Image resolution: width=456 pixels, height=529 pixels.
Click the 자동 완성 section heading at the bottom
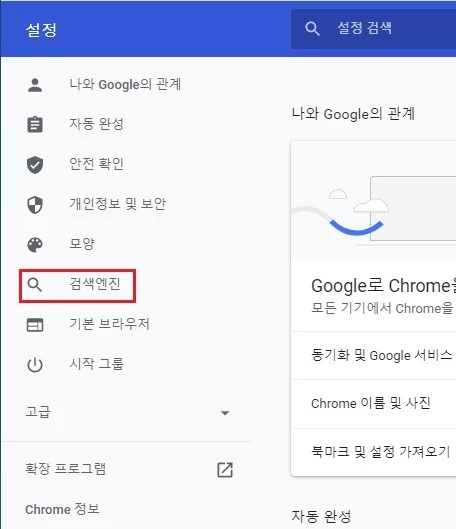click(x=321, y=517)
